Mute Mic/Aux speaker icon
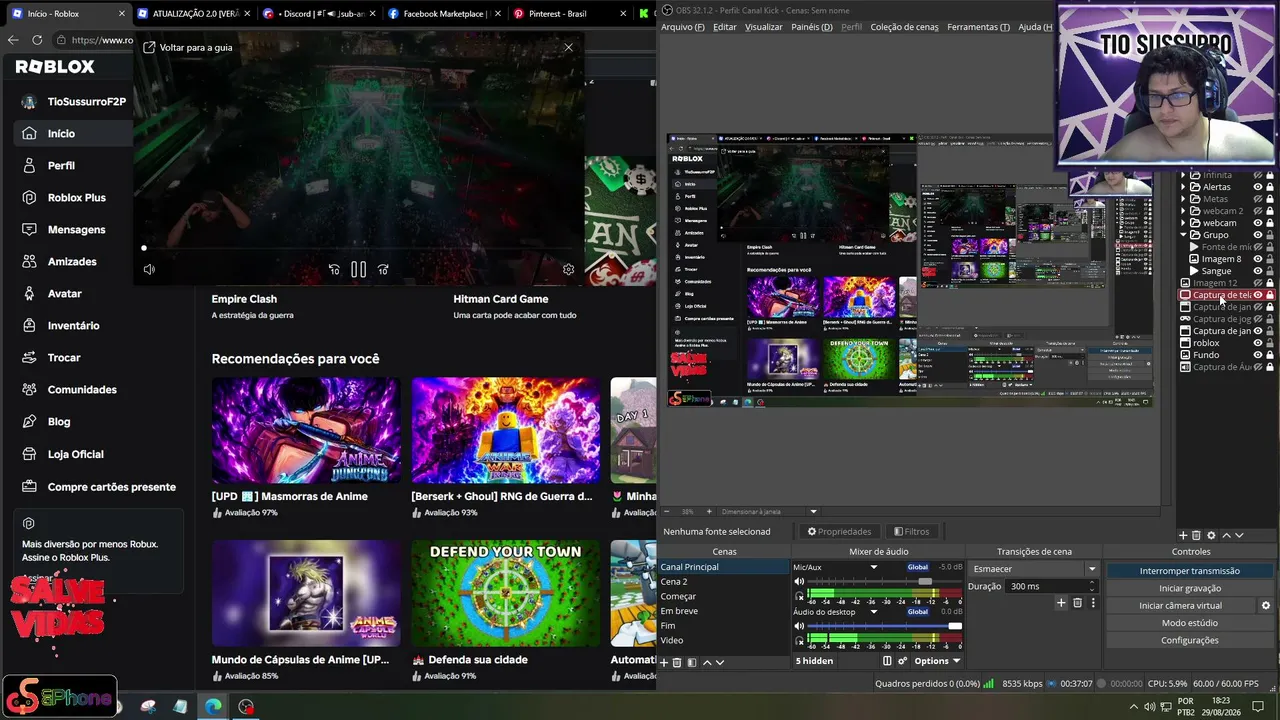The image size is (1280, 720). coord(799,582)
